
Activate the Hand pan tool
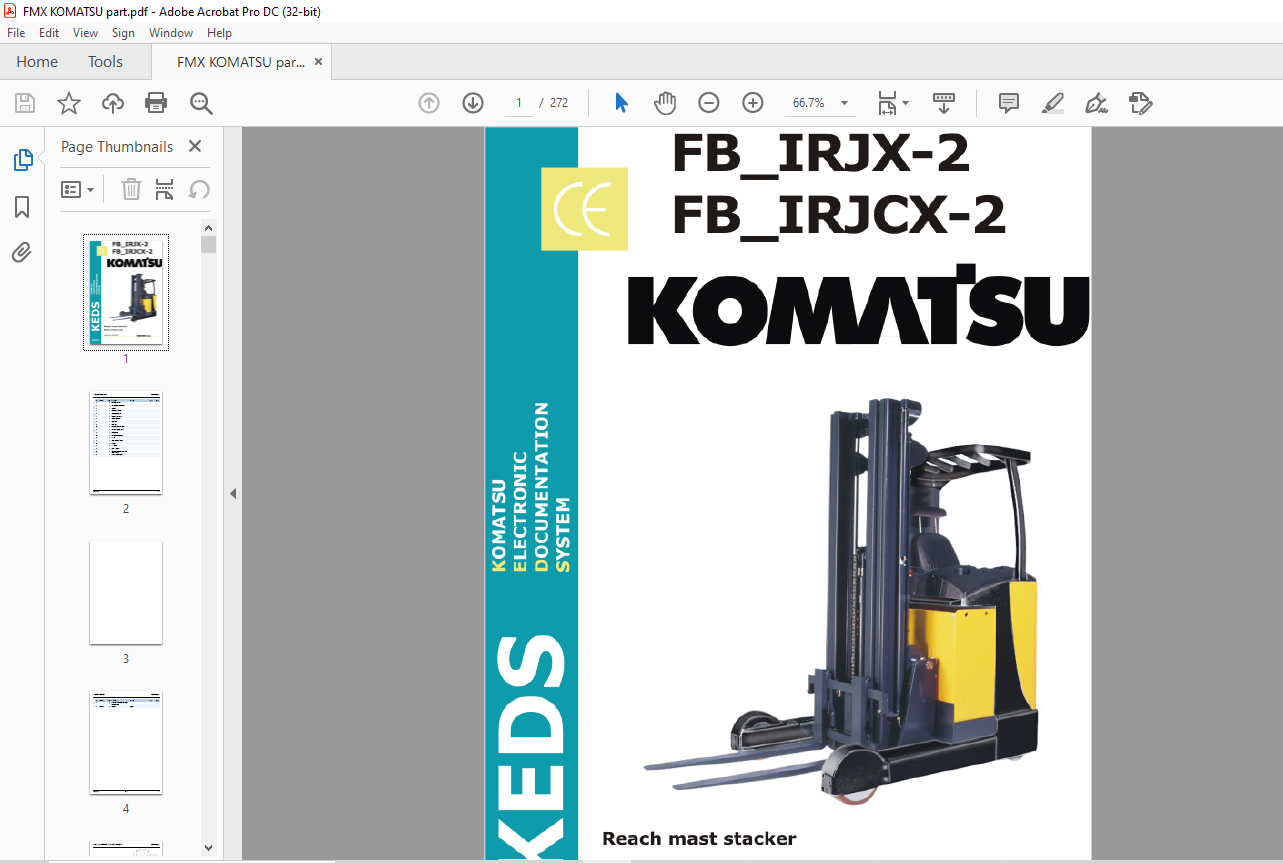[665, 103]
